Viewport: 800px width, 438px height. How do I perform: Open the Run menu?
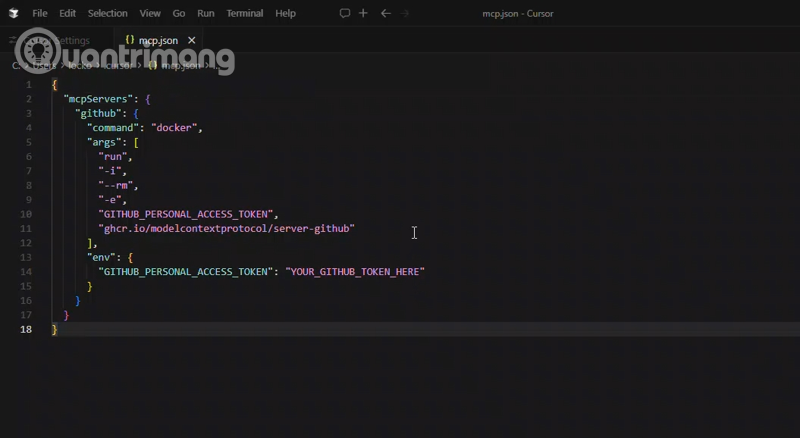click(206, 13)
